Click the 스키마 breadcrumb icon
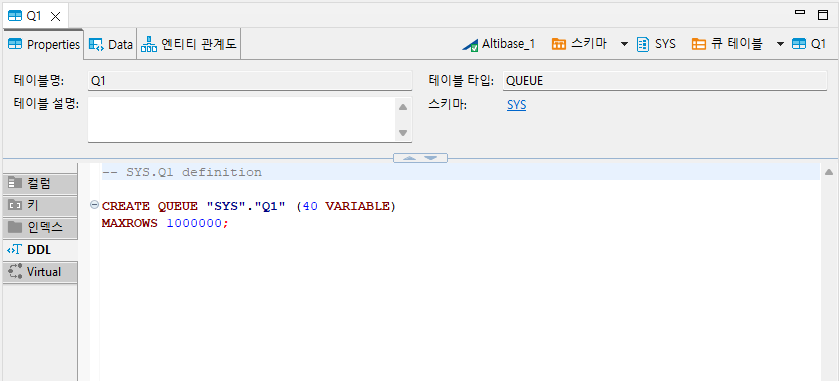The width and height of the screenshot is (839, 381). (559, 44)
